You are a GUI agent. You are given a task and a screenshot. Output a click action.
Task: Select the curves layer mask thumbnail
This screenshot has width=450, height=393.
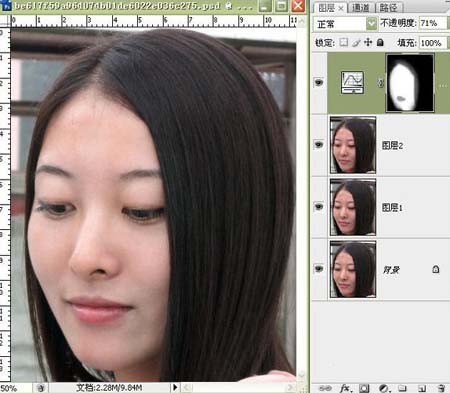[x=410, y=83]
